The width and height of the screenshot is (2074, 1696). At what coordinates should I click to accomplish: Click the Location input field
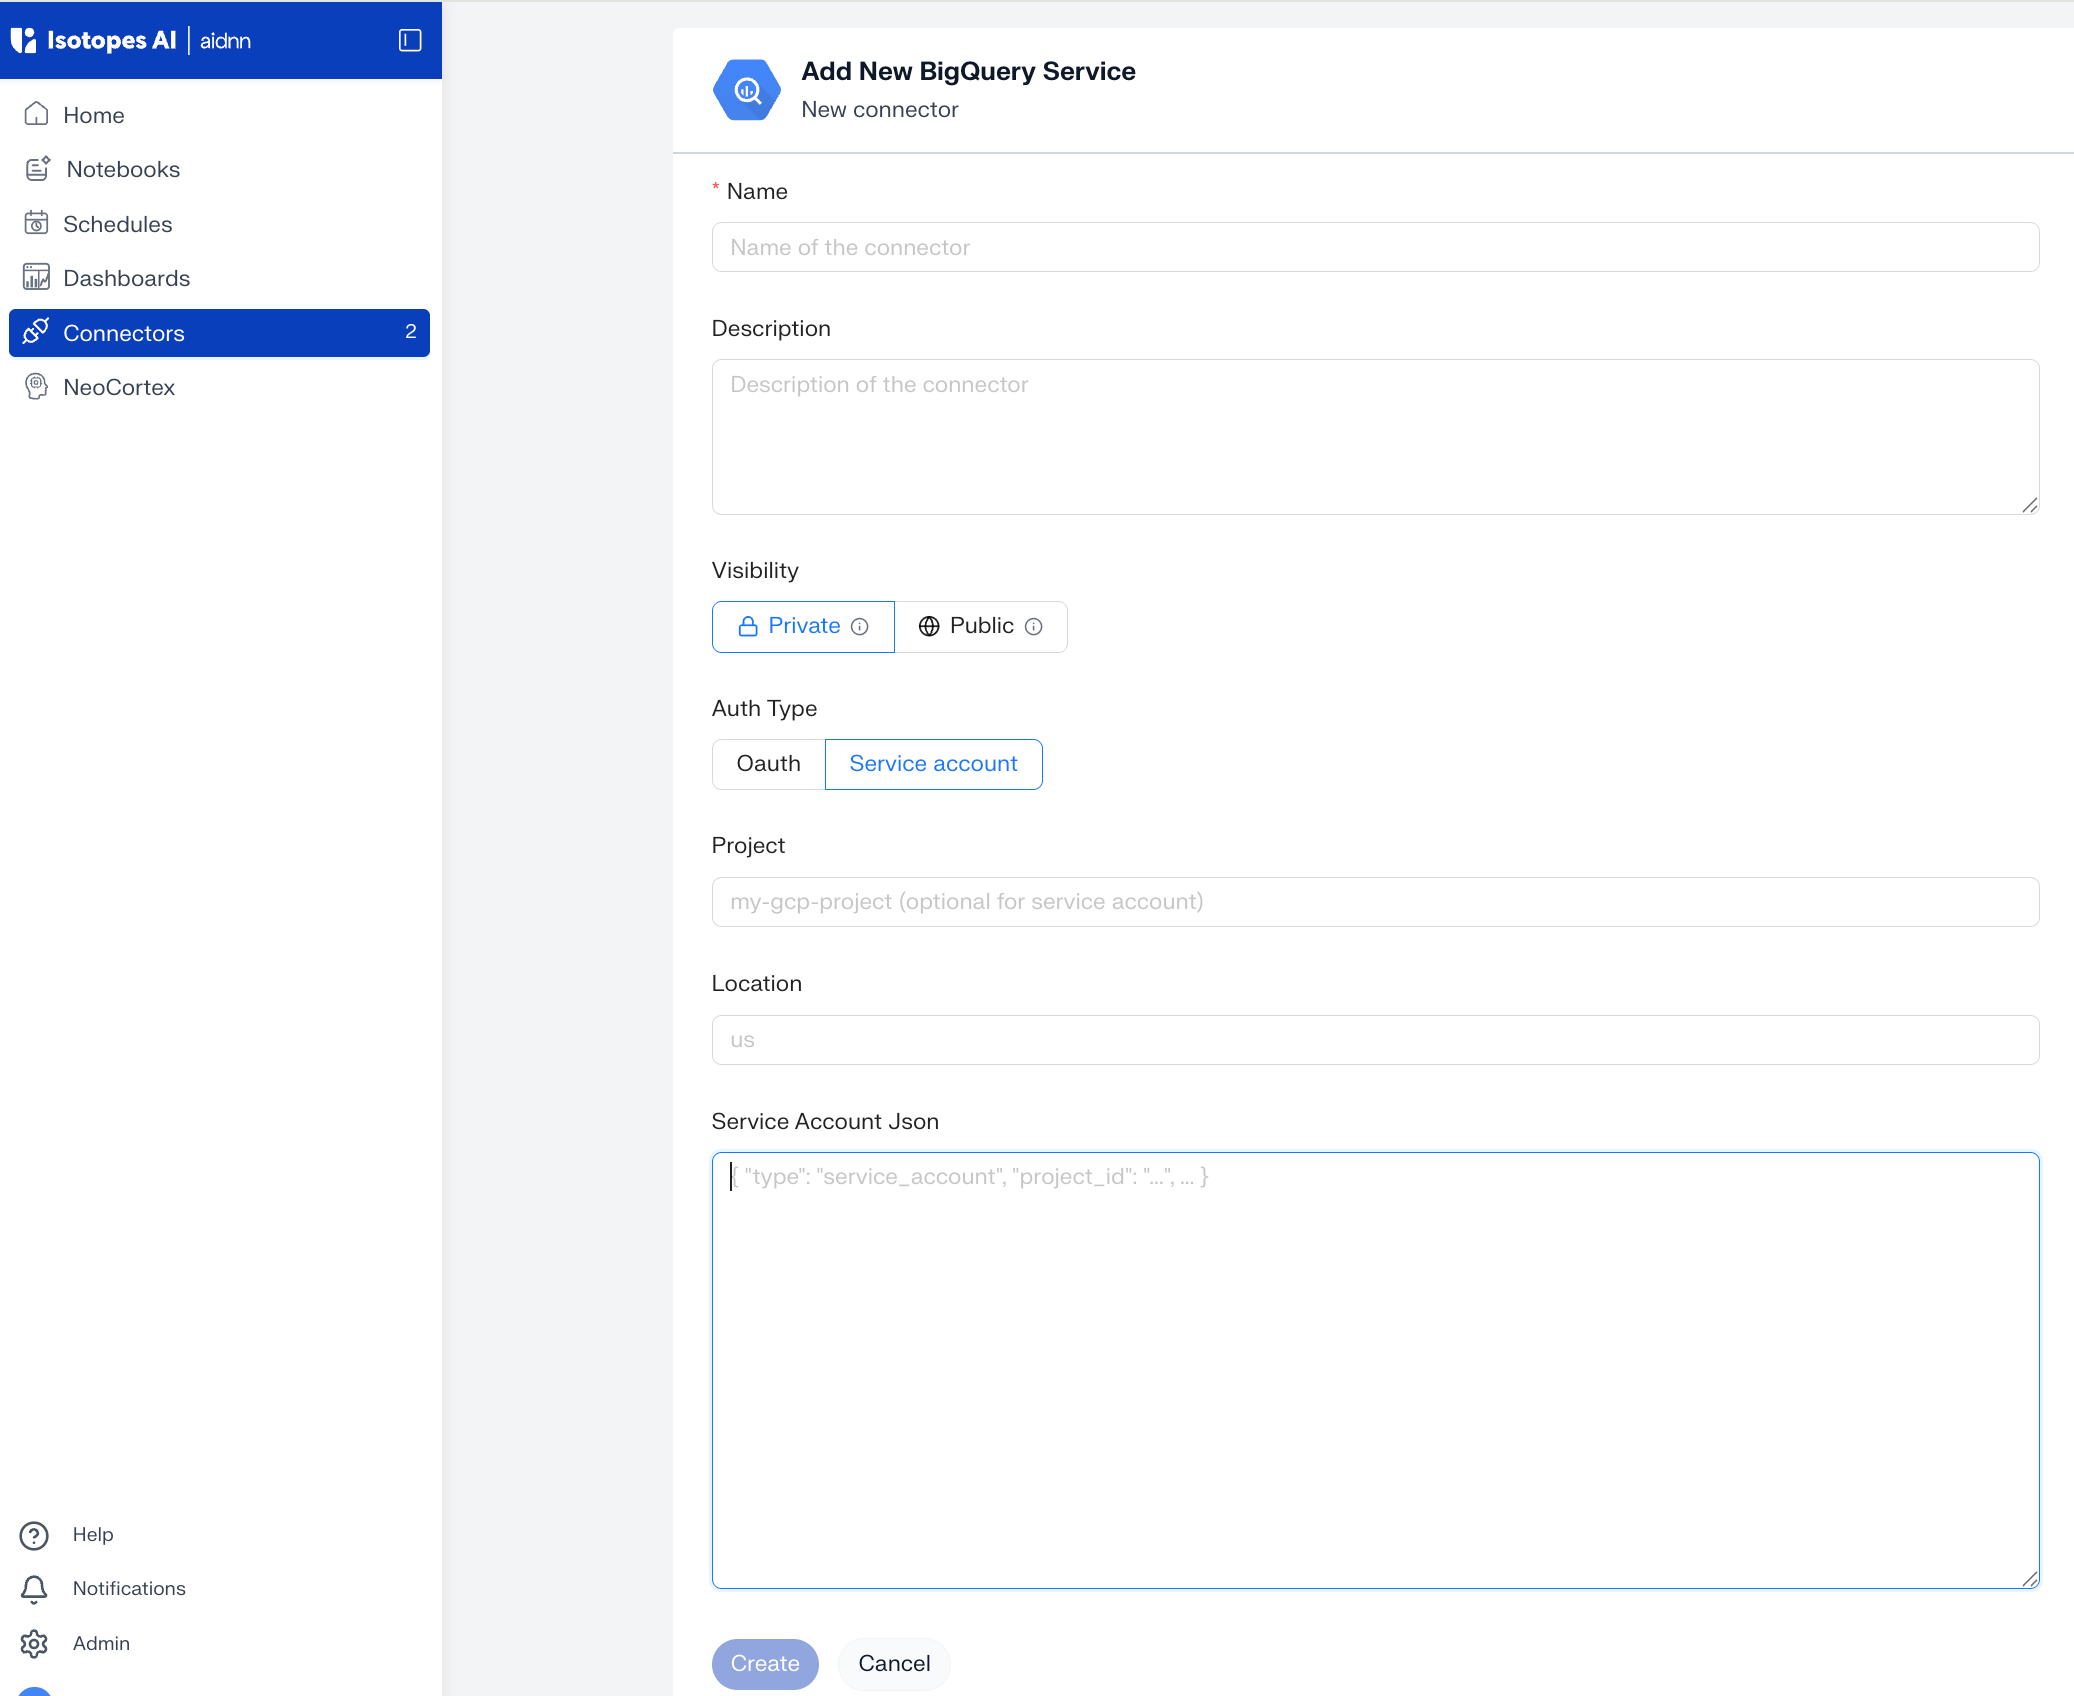[1375, 1040]
